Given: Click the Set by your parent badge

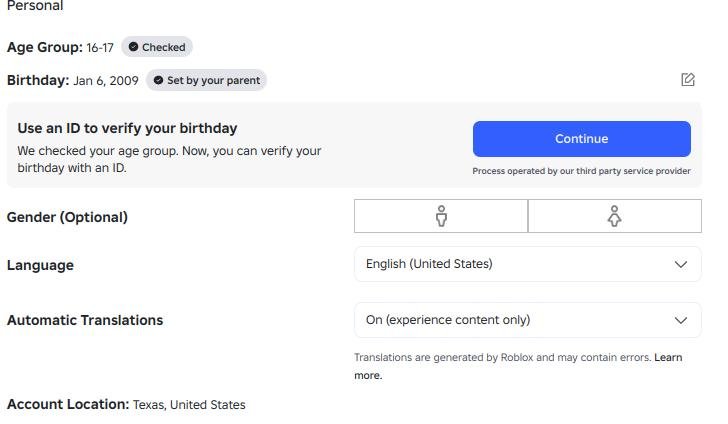Looking at the screenshot, I should [x=206, y=80].
